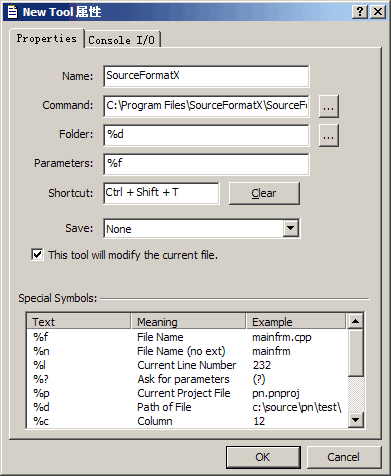Select the %d Path of File row
The image size is (391, 476).
click(x=187, y=407)
